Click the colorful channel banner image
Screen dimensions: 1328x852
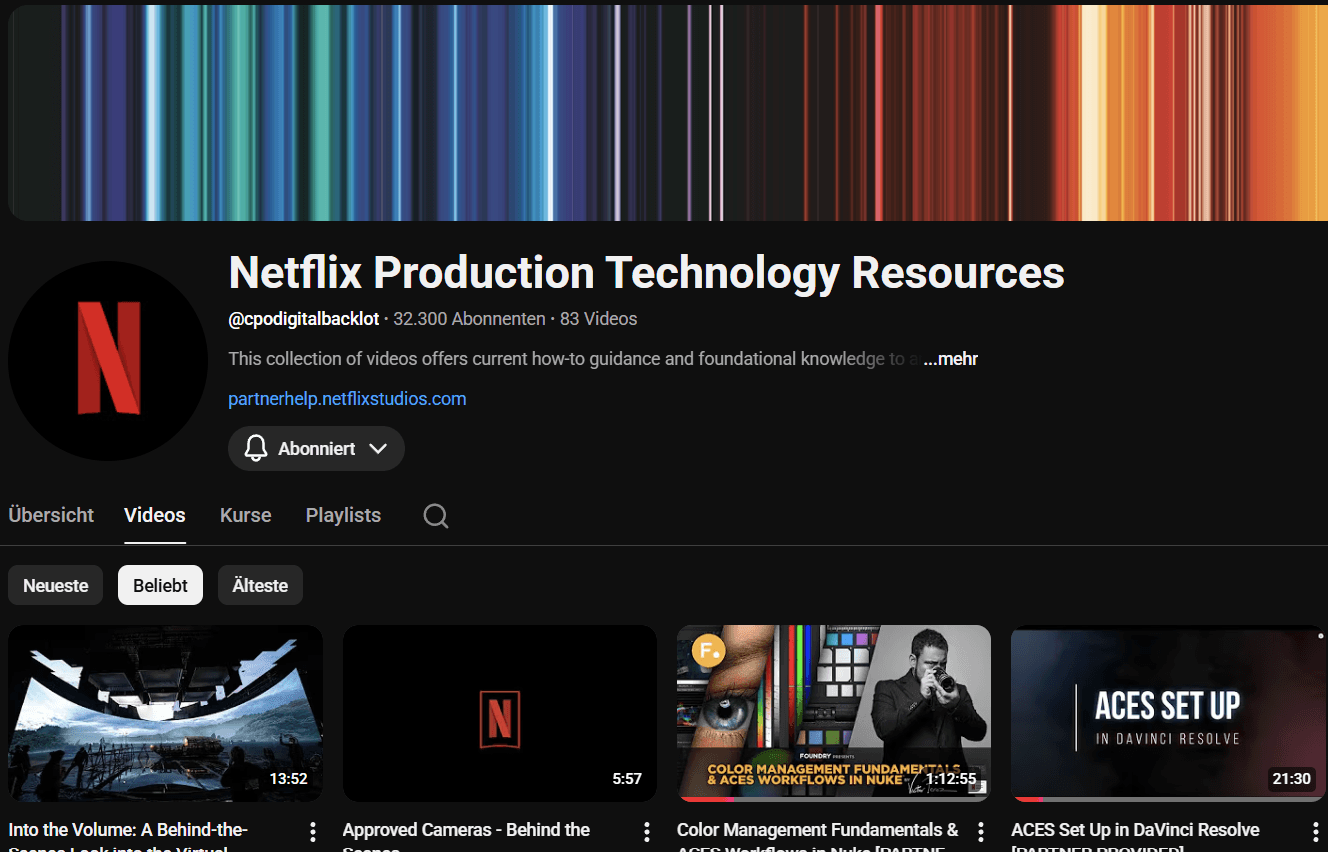coord(668,112)
